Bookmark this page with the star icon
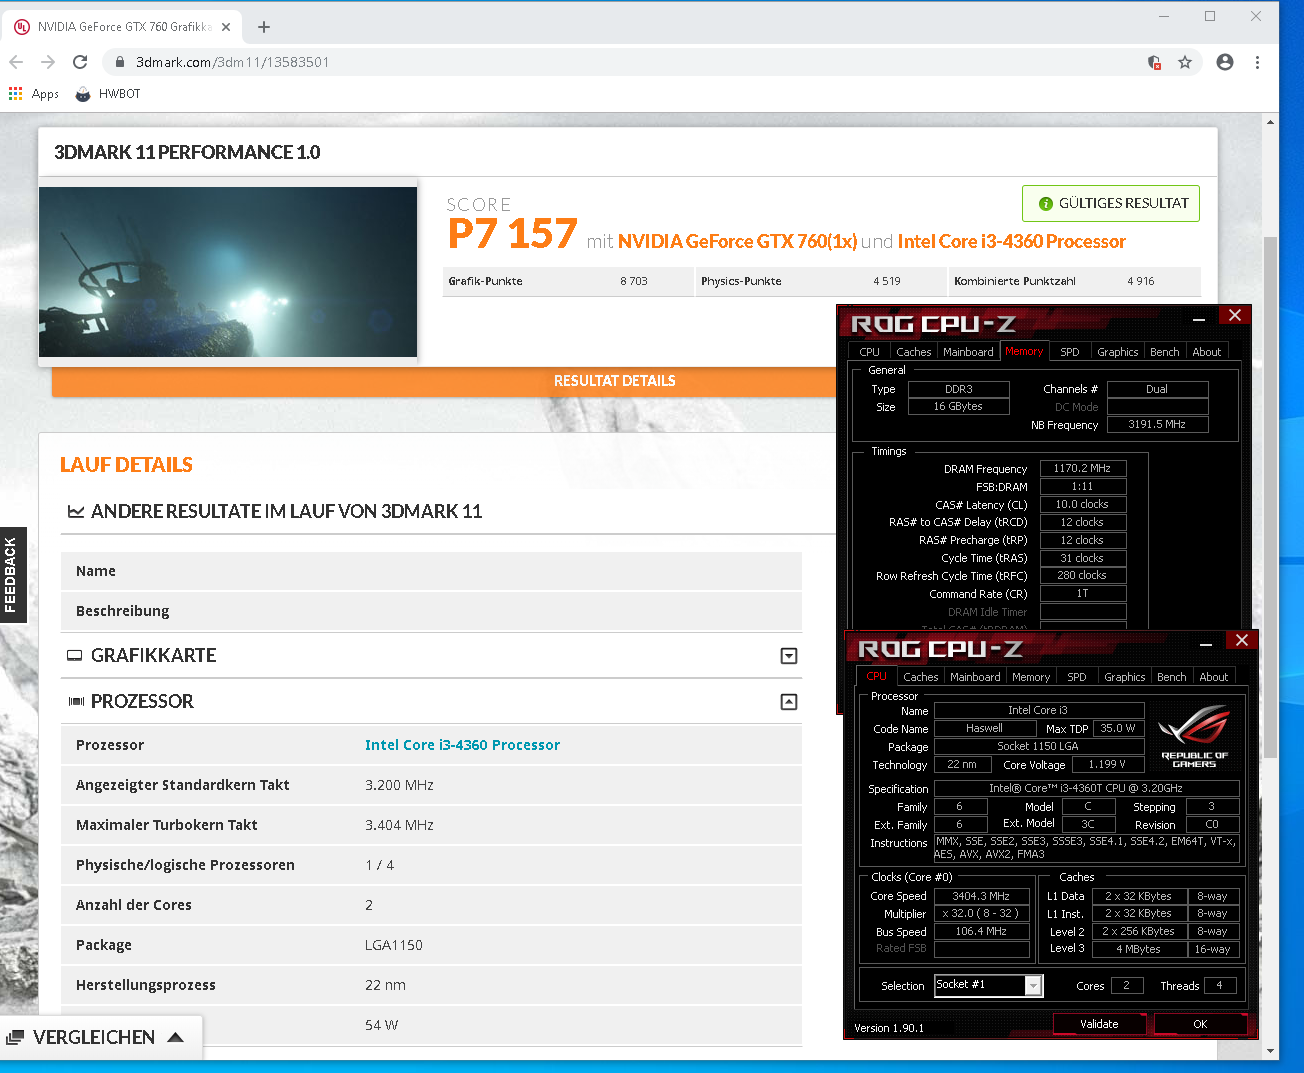 tap(1185, 62)
